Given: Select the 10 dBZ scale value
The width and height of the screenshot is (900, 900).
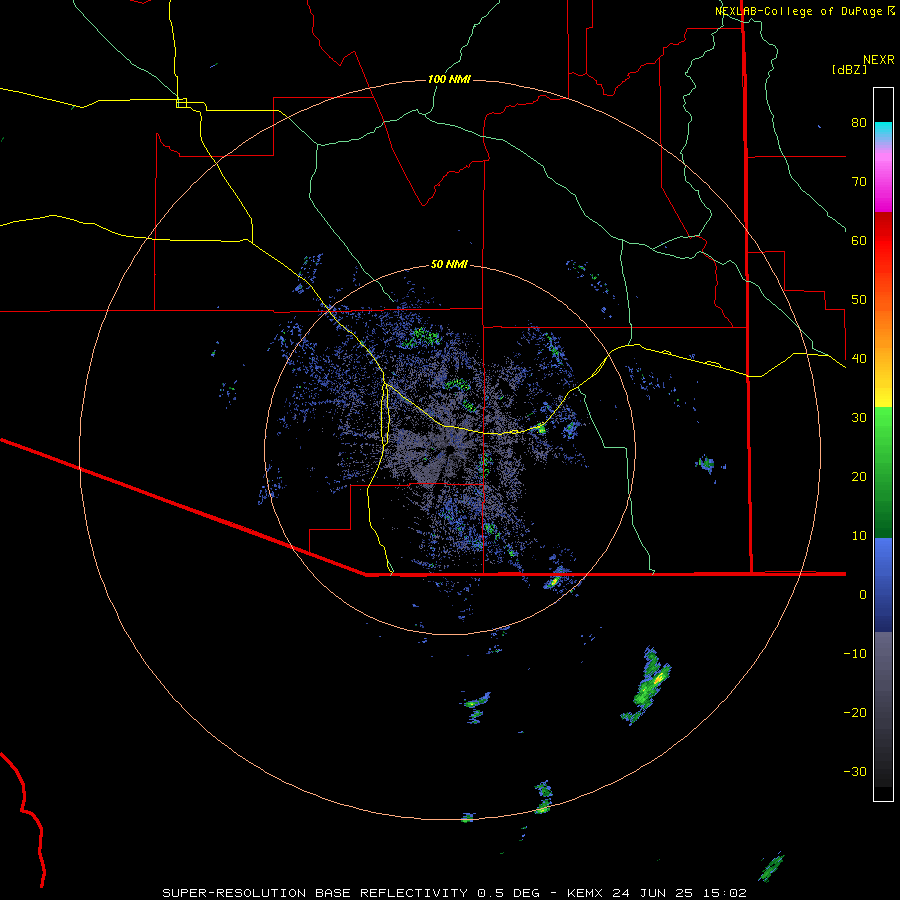Looking at the screenshot, I should (859, 536).
